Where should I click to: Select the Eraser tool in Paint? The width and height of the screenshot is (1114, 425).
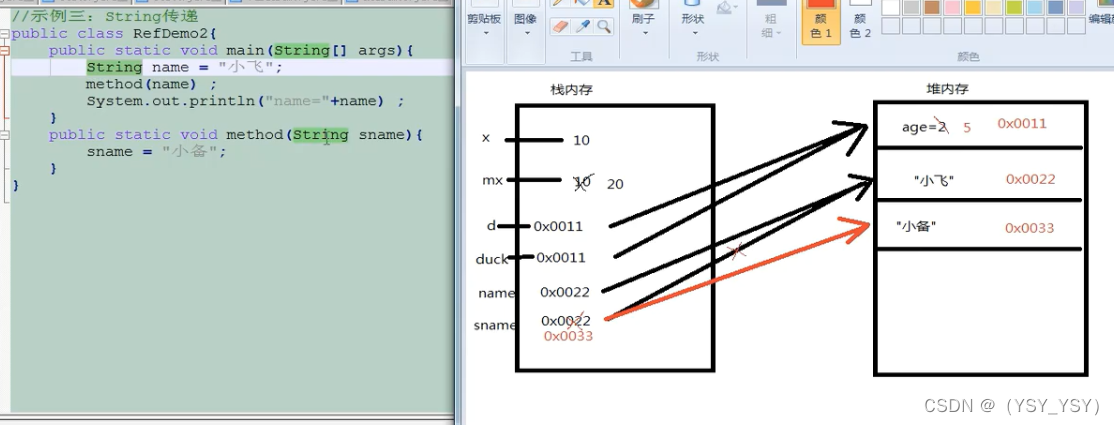(561, 26)
